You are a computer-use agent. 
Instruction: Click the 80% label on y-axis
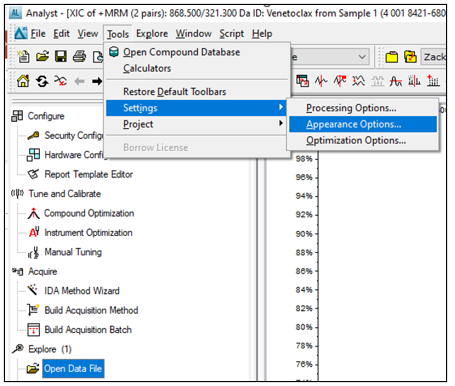tap(304, 327)
